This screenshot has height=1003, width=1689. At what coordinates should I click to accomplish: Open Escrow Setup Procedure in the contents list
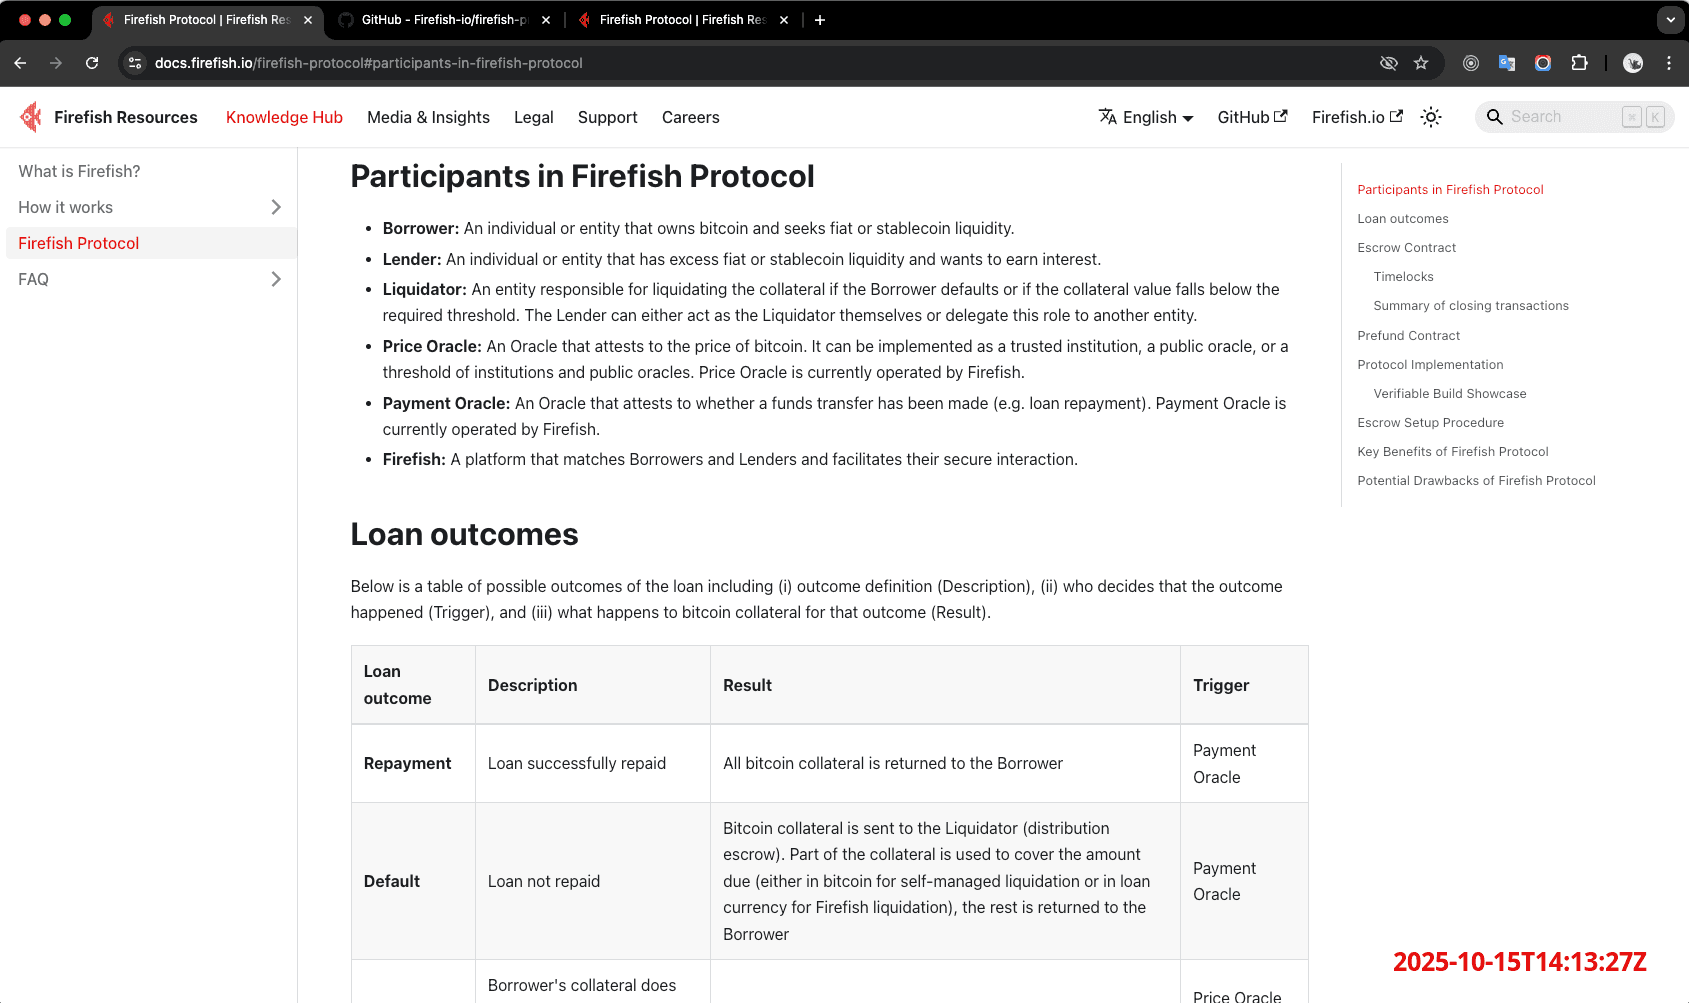click(1430, 422)
